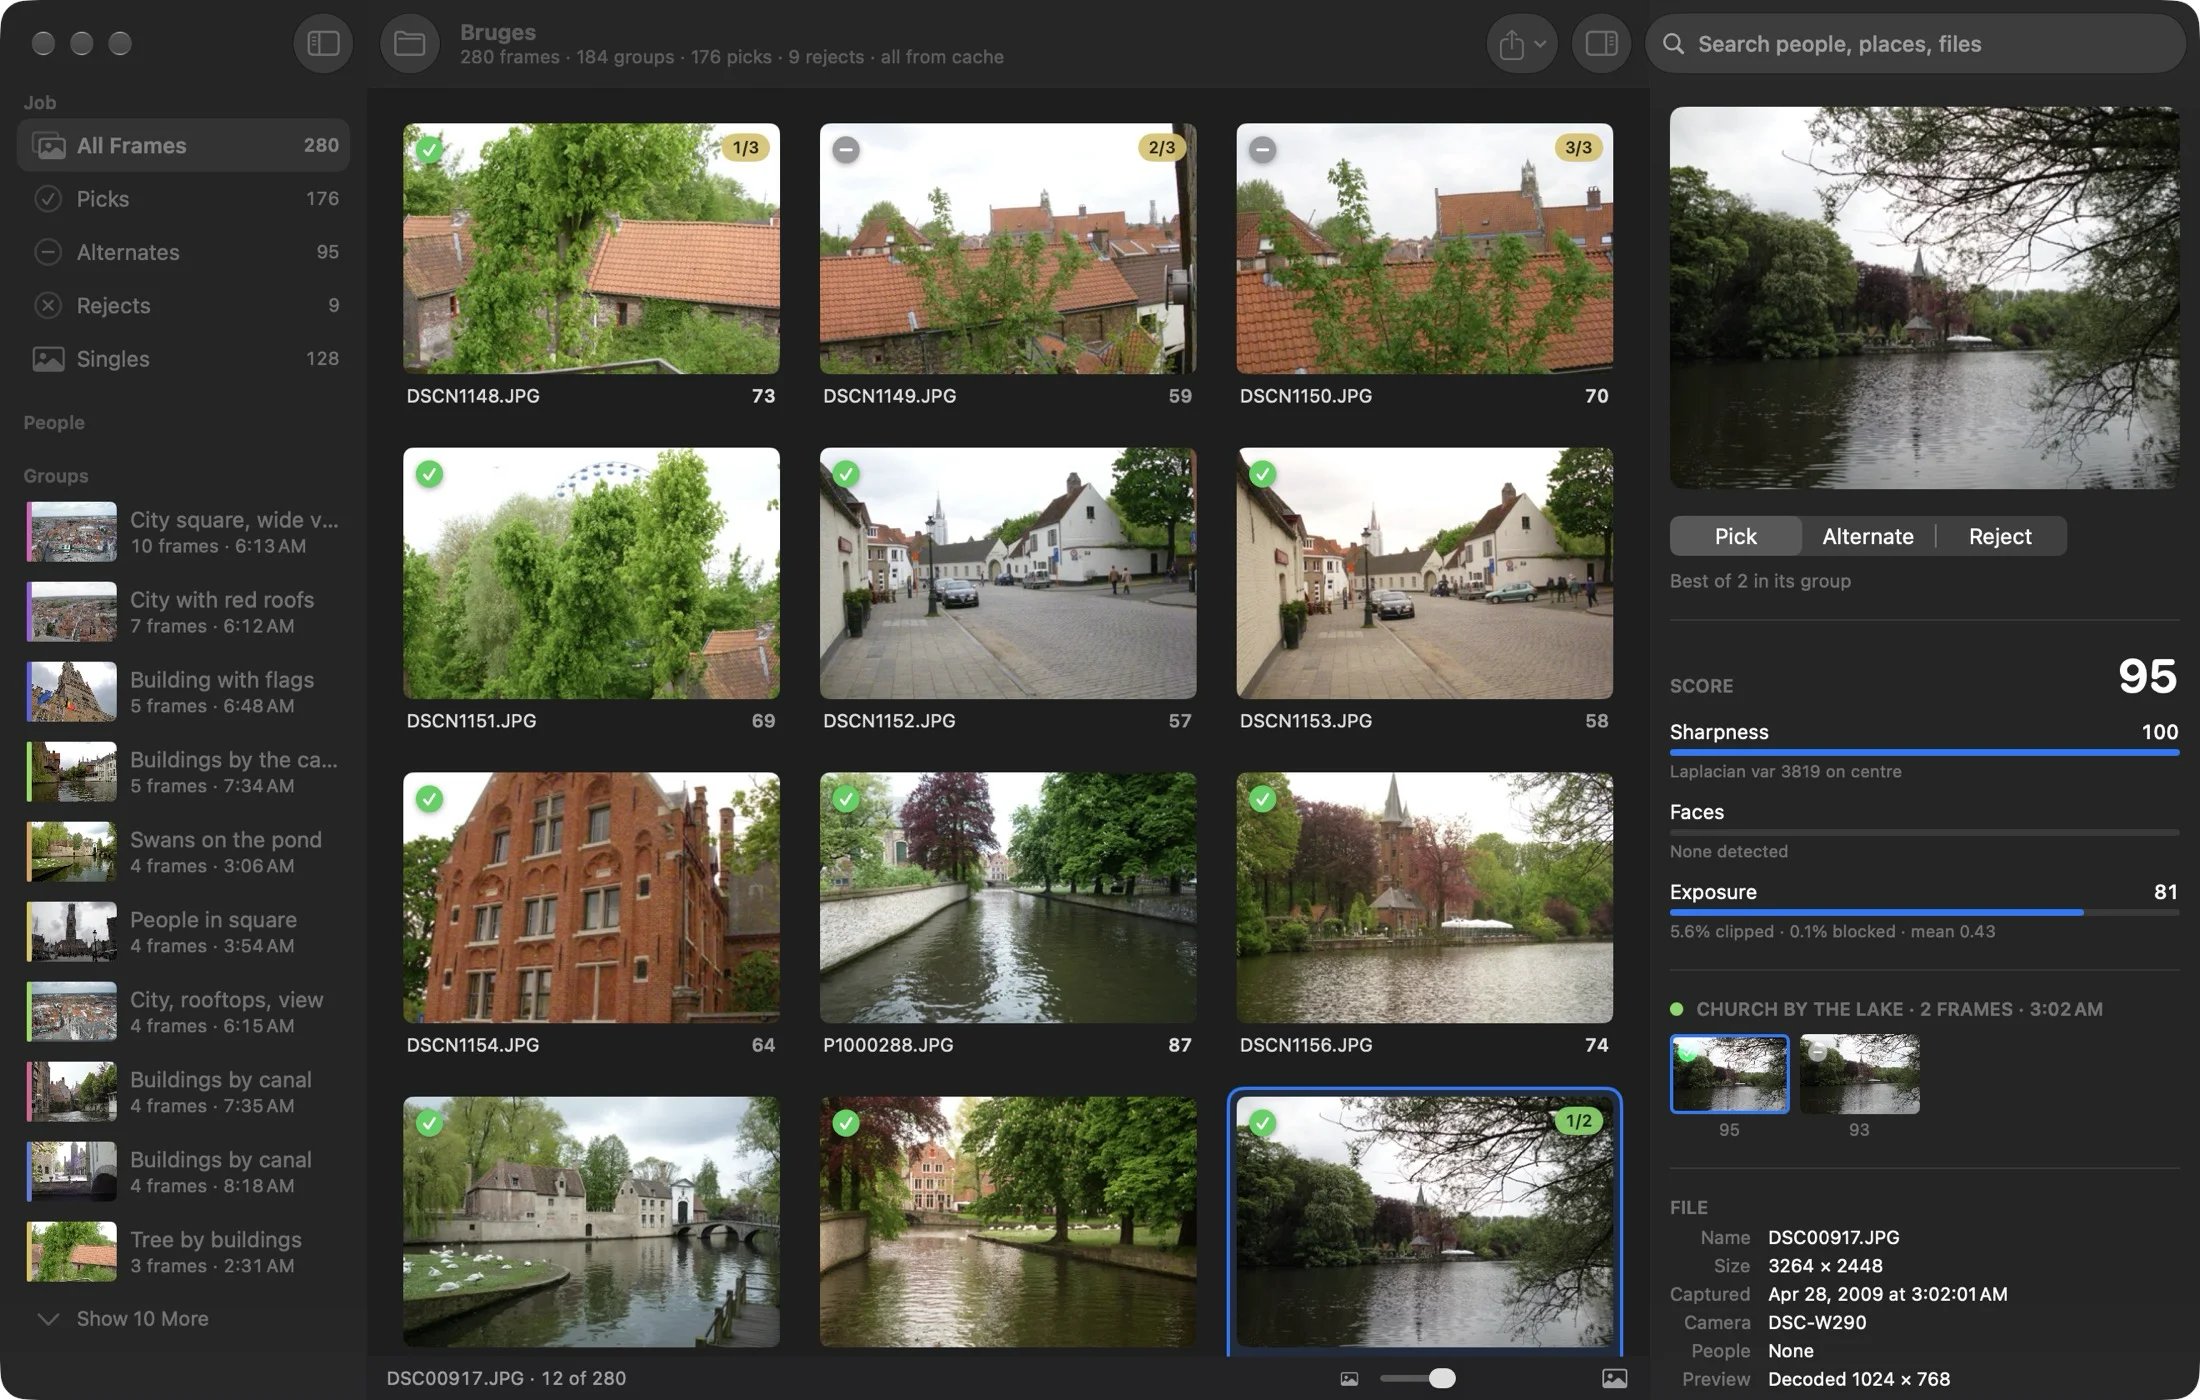Click the Exposure score bar
The image size is (2200, 1400).
point(1924,912)
